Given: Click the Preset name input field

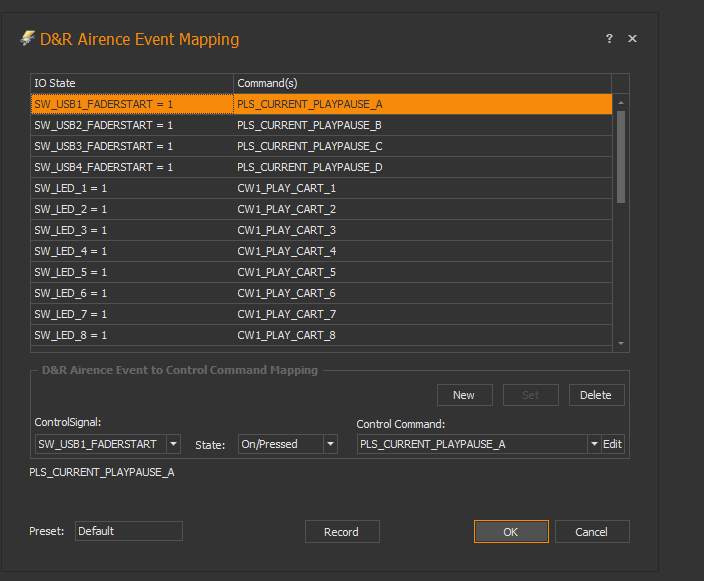Looking at the screenshot, I should click(x=128, y=531).
